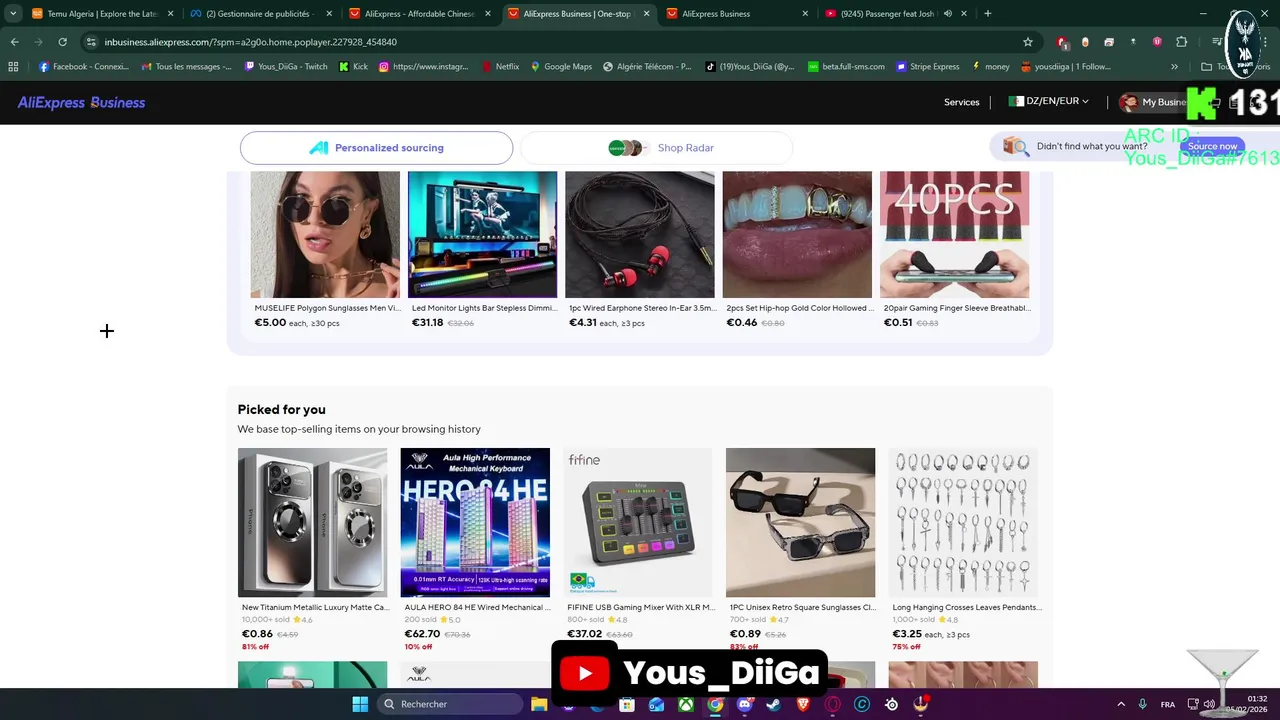The height and width of the screenshot is (720, 1280).
Task: Launch Outlook from taskbar
Action: [656, 704]
